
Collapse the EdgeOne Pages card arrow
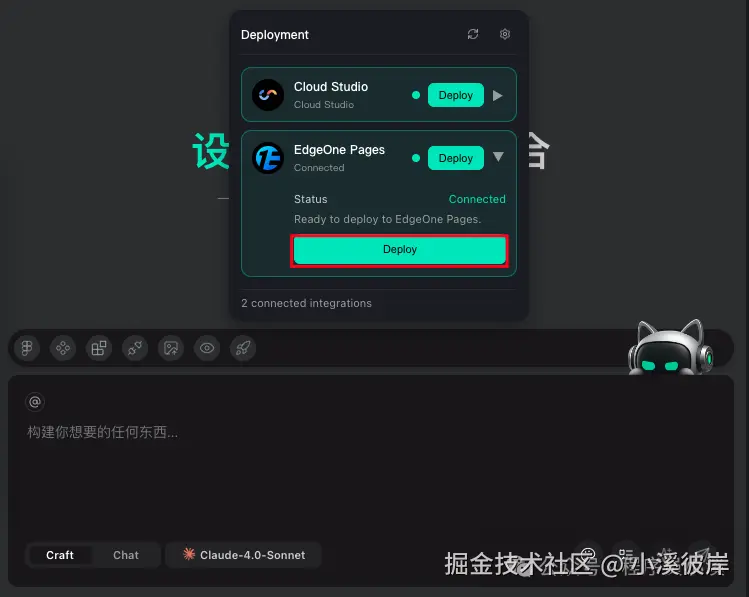(x=498, y=157)
